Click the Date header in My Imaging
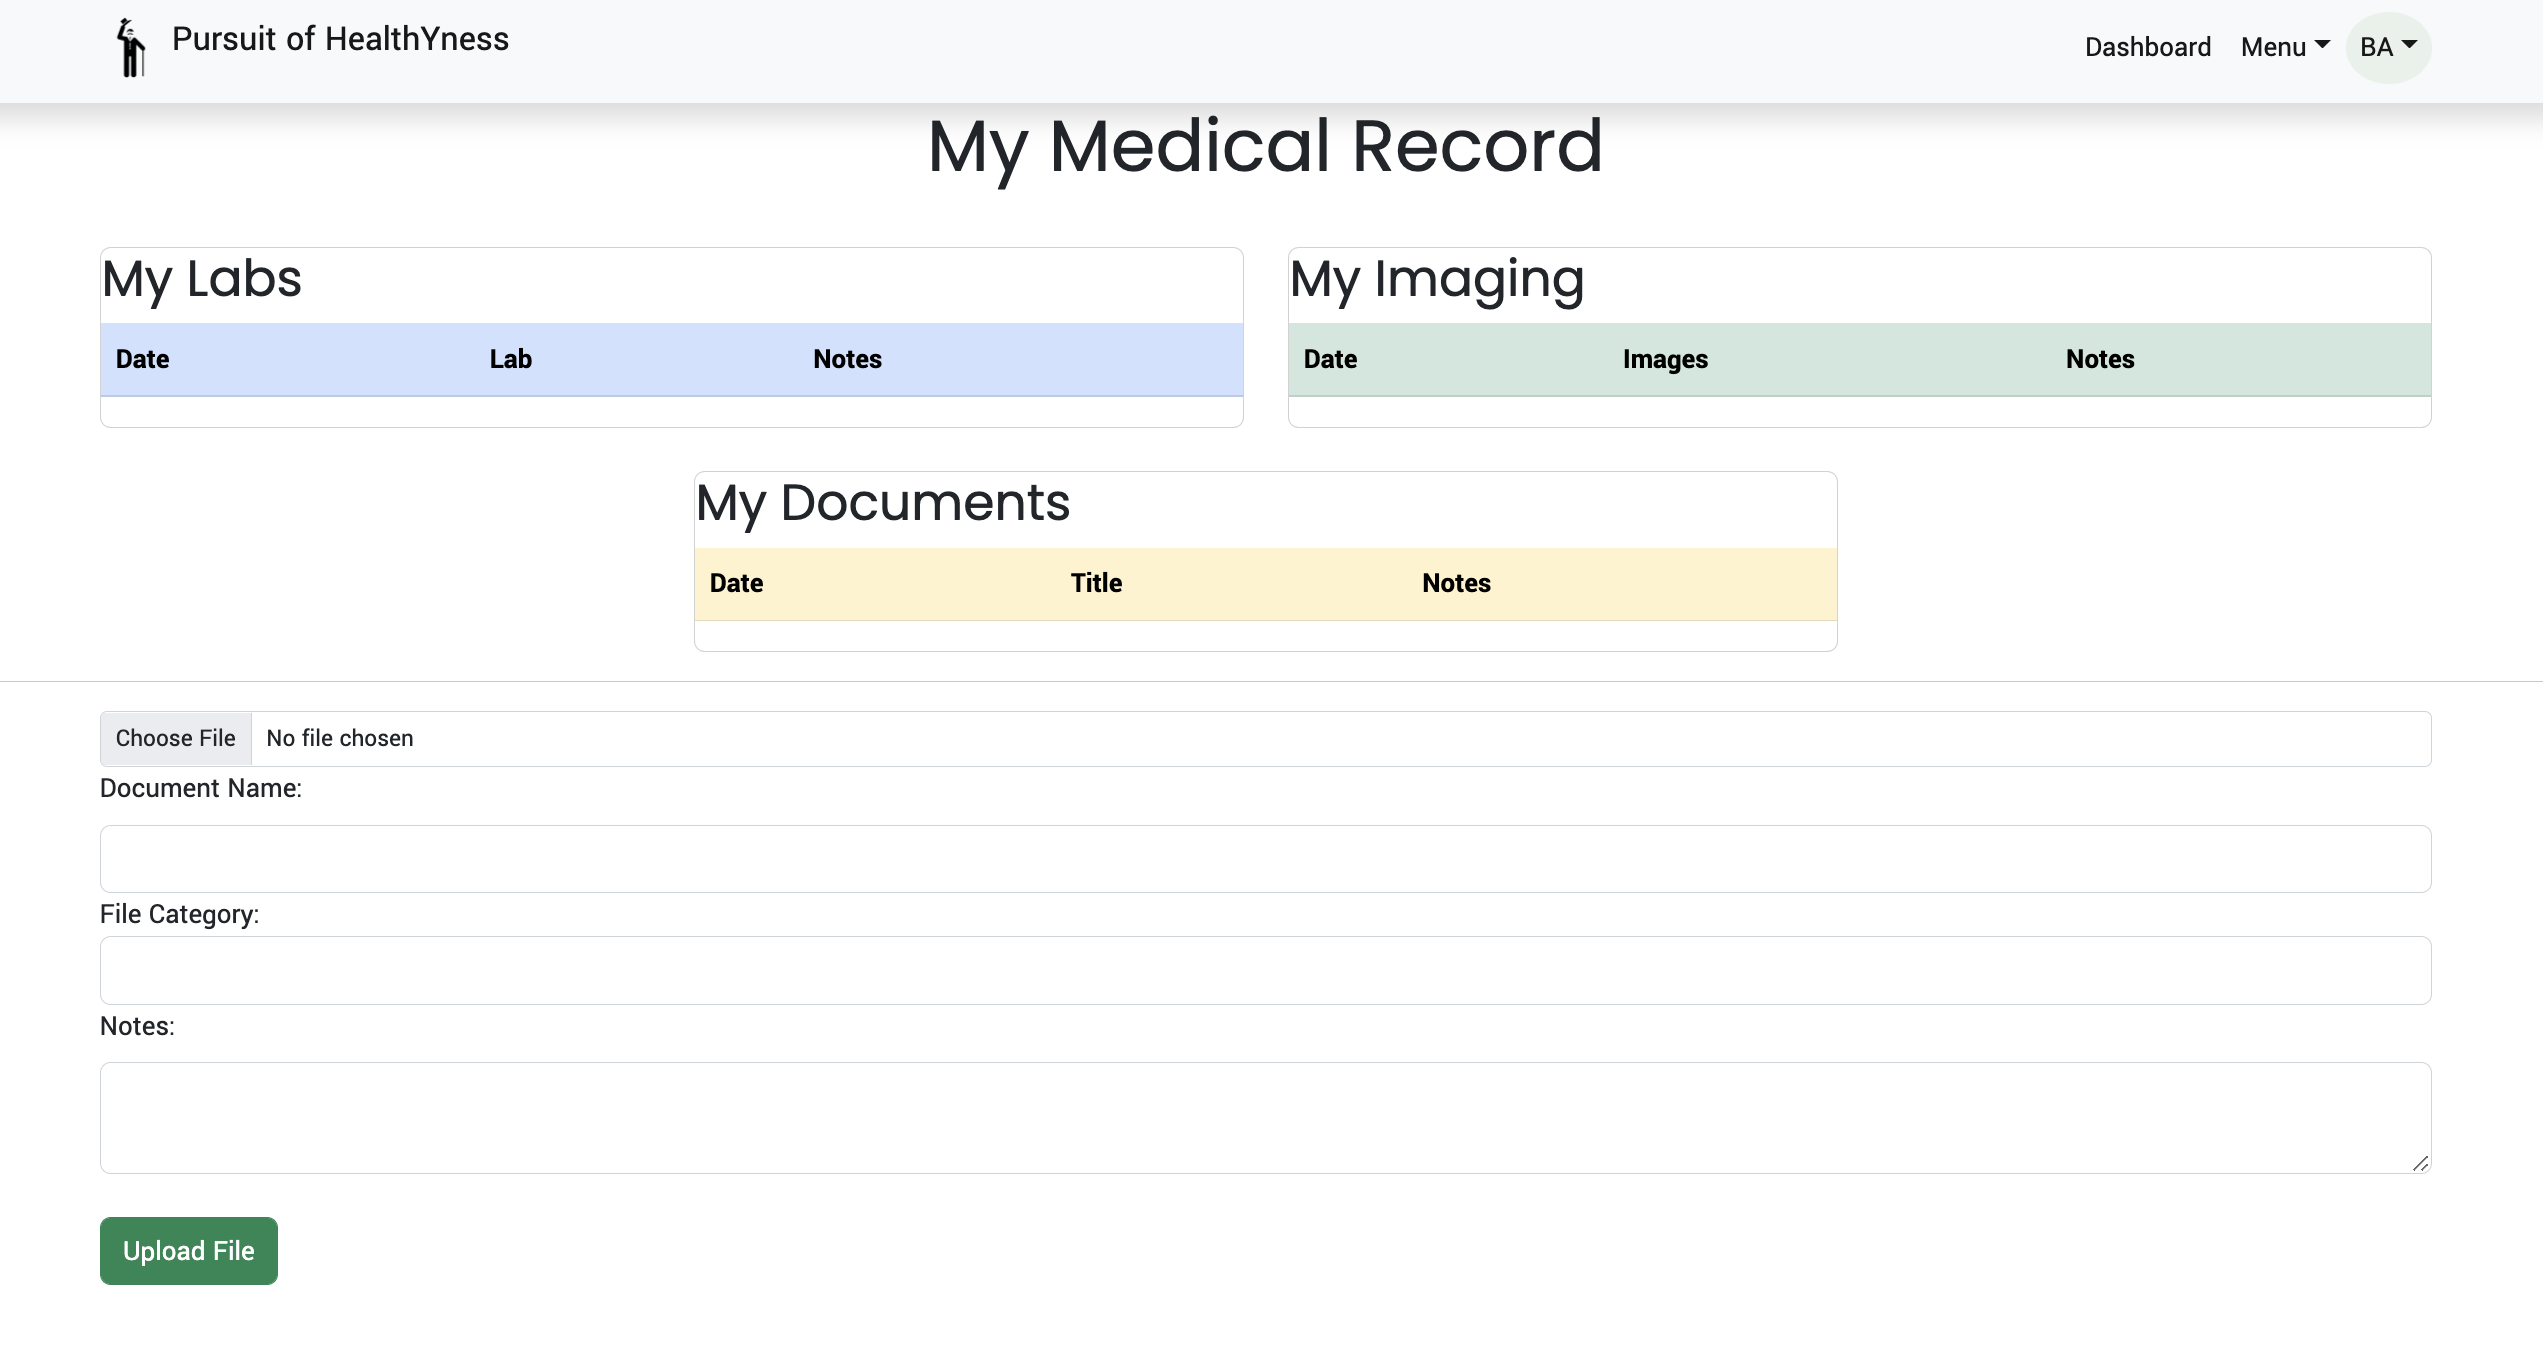 [1331, 359]
